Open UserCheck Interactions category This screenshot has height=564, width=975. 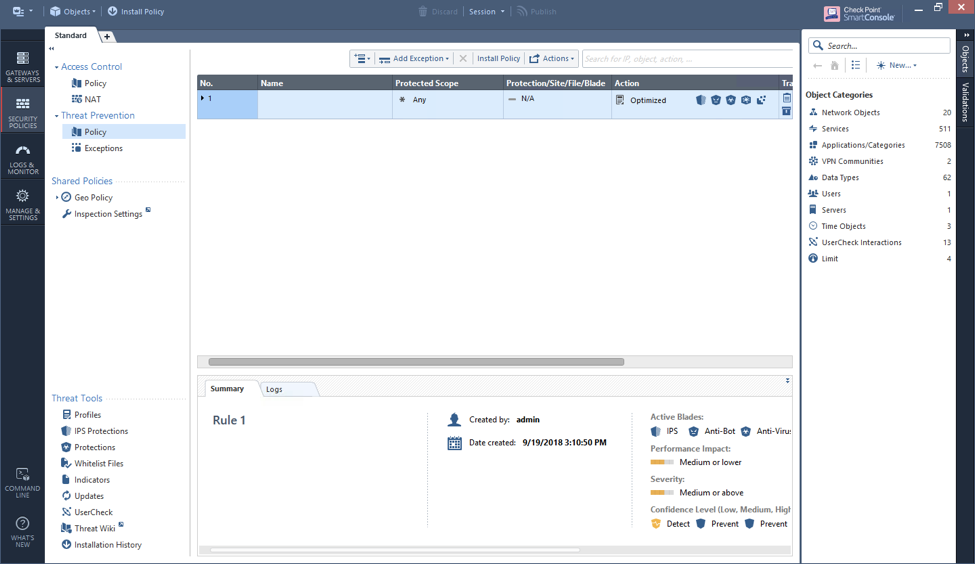(879, 242)
